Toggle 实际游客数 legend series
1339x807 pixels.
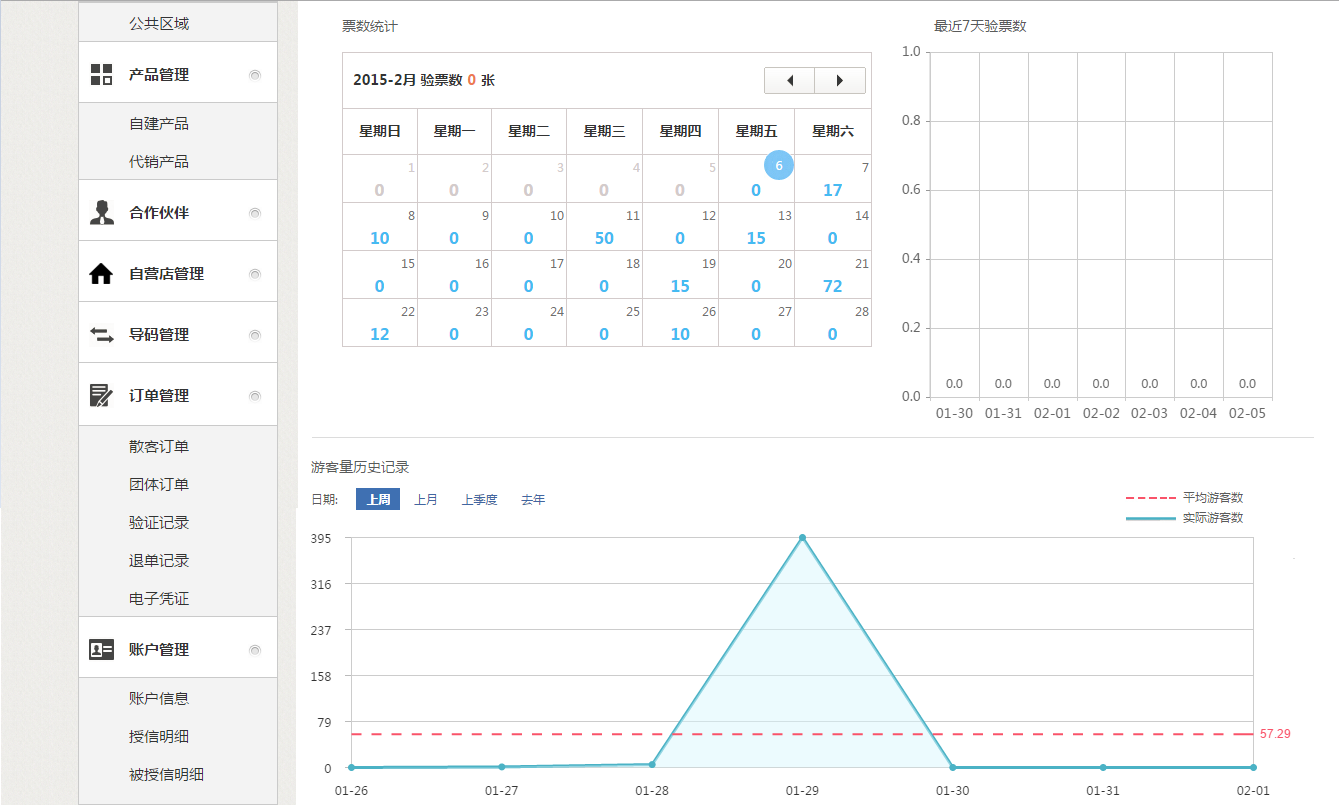1185,518
